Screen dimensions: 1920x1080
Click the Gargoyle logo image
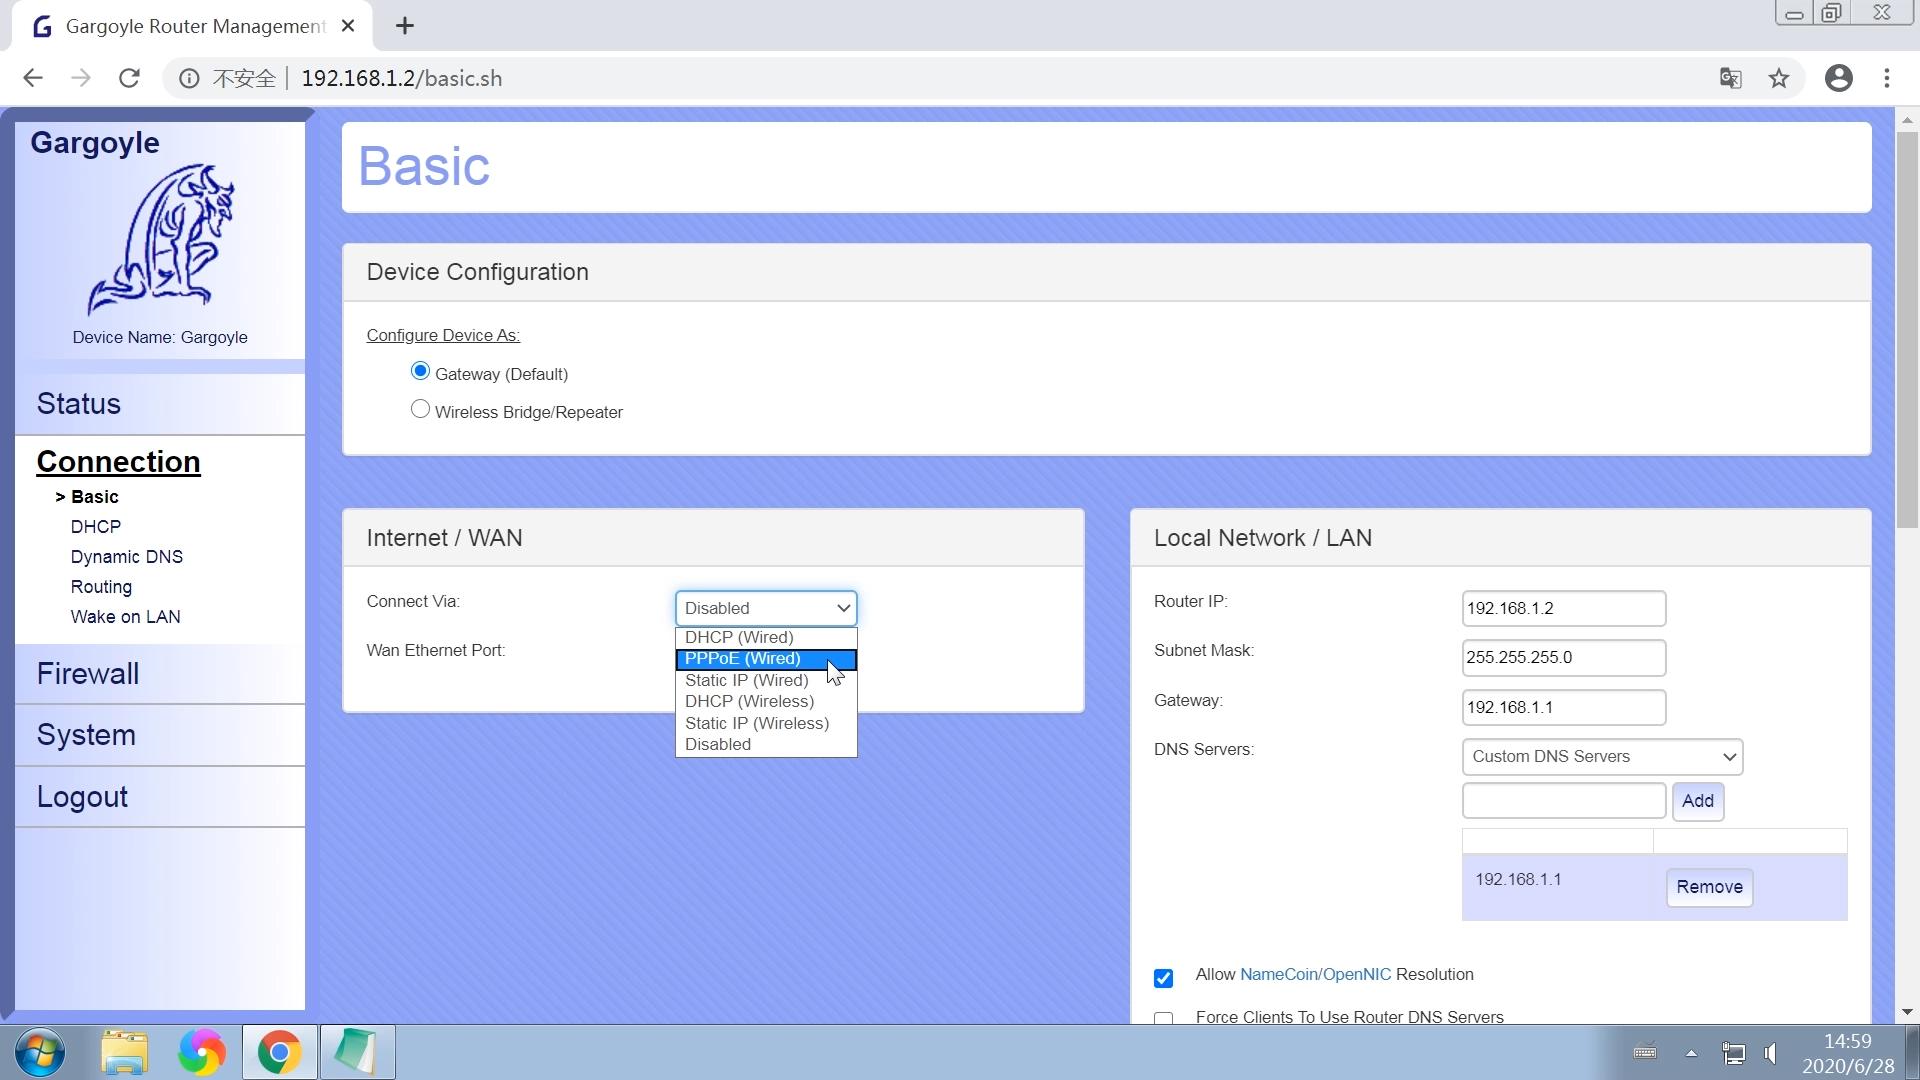click(160, 240)
